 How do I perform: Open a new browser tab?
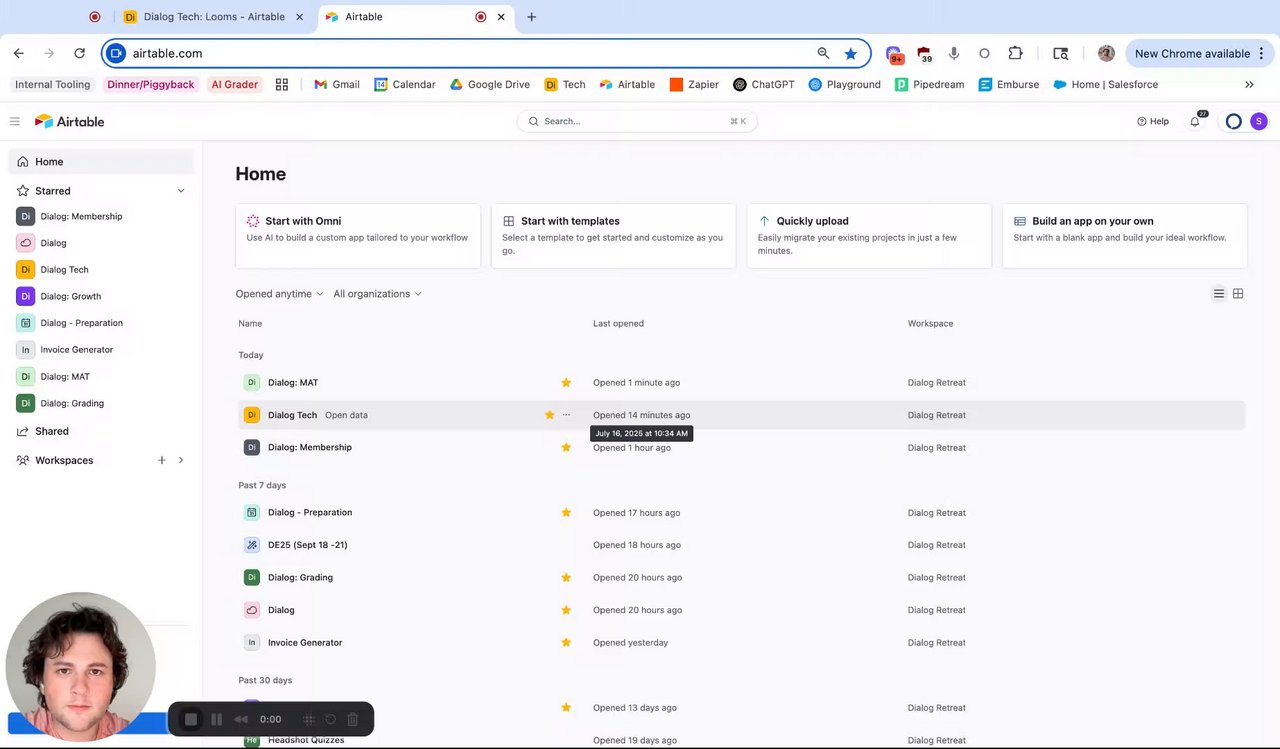pyautogui.click(x=531, y=17)
